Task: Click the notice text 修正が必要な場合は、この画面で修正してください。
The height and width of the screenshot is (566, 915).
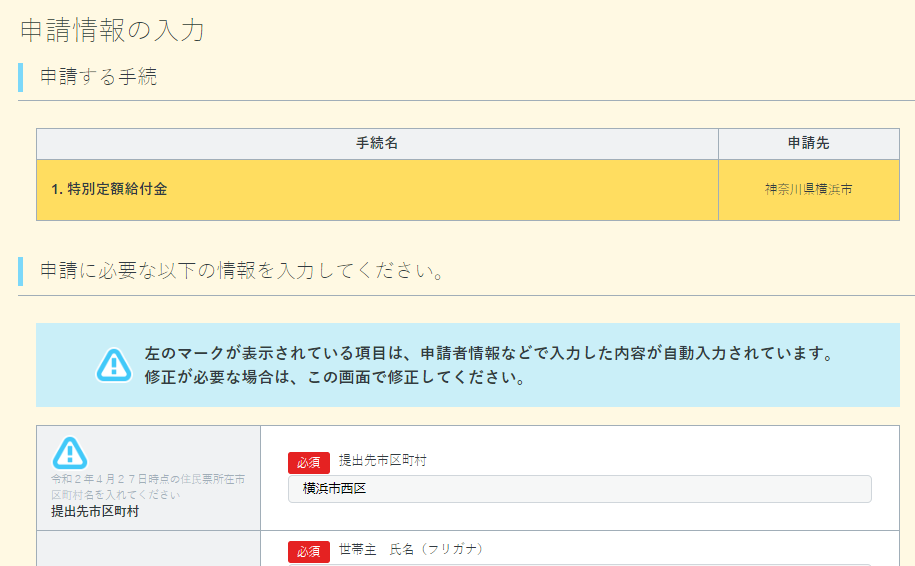Action: [335, 378]
